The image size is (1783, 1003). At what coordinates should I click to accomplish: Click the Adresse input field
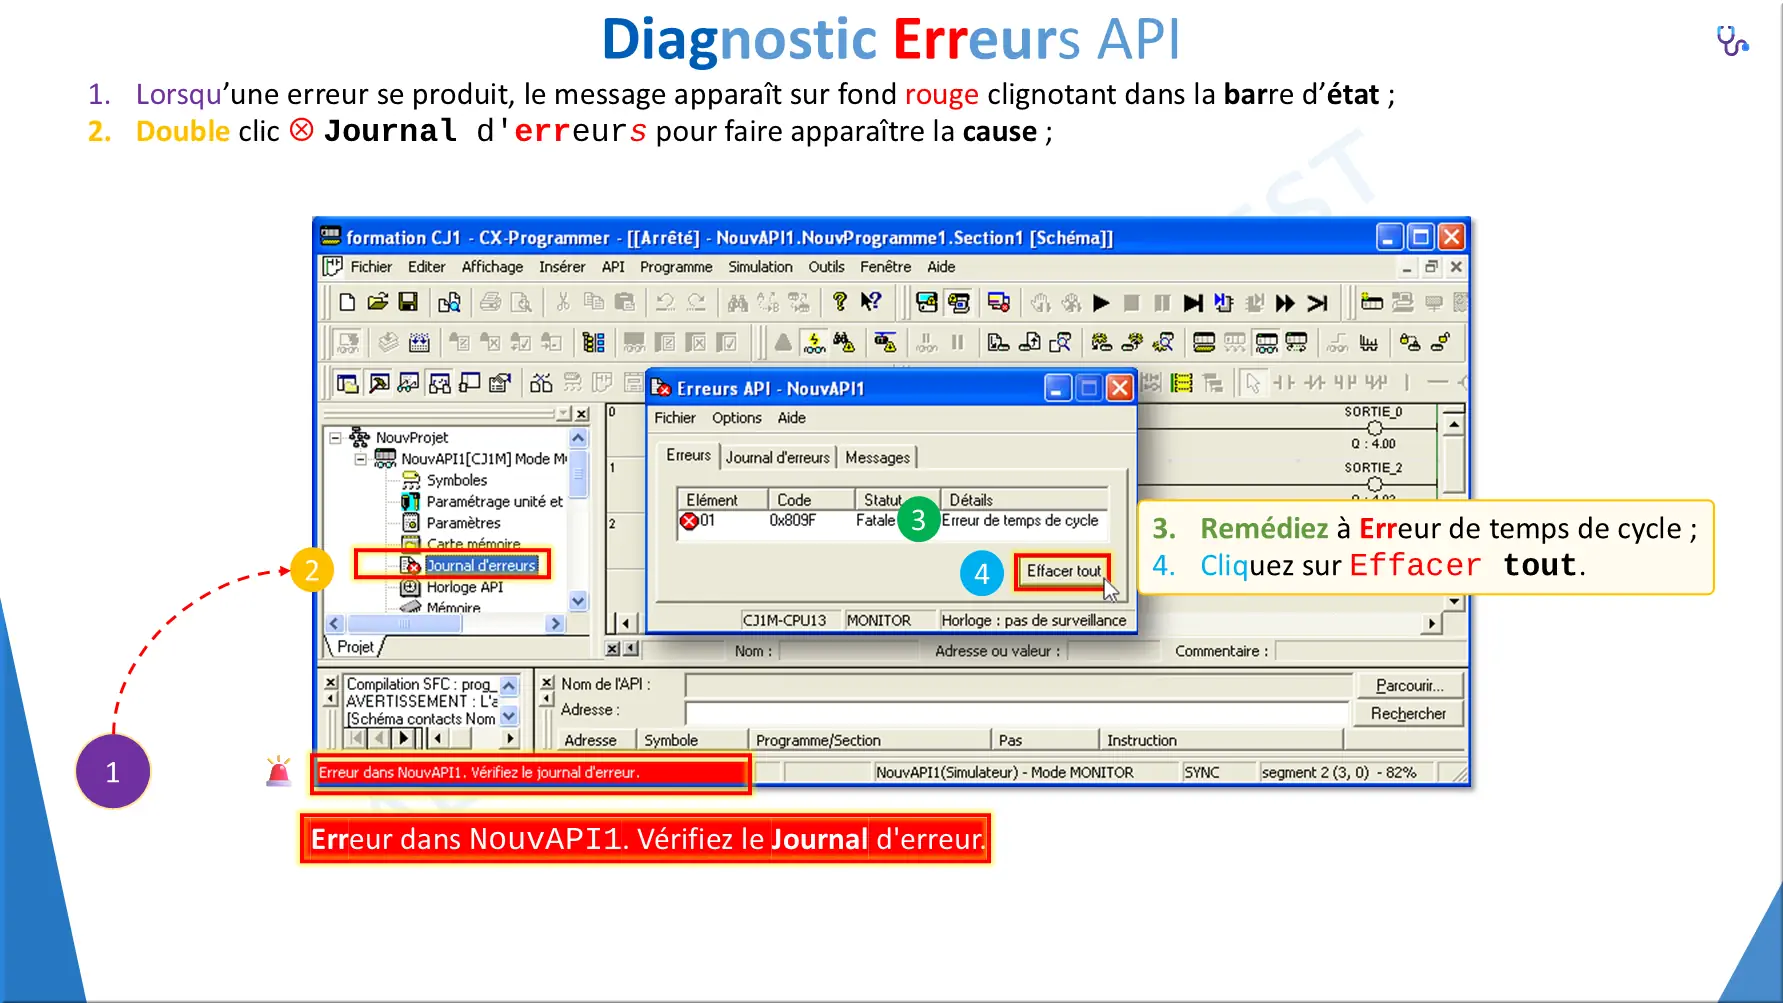tap(1015, 712)
